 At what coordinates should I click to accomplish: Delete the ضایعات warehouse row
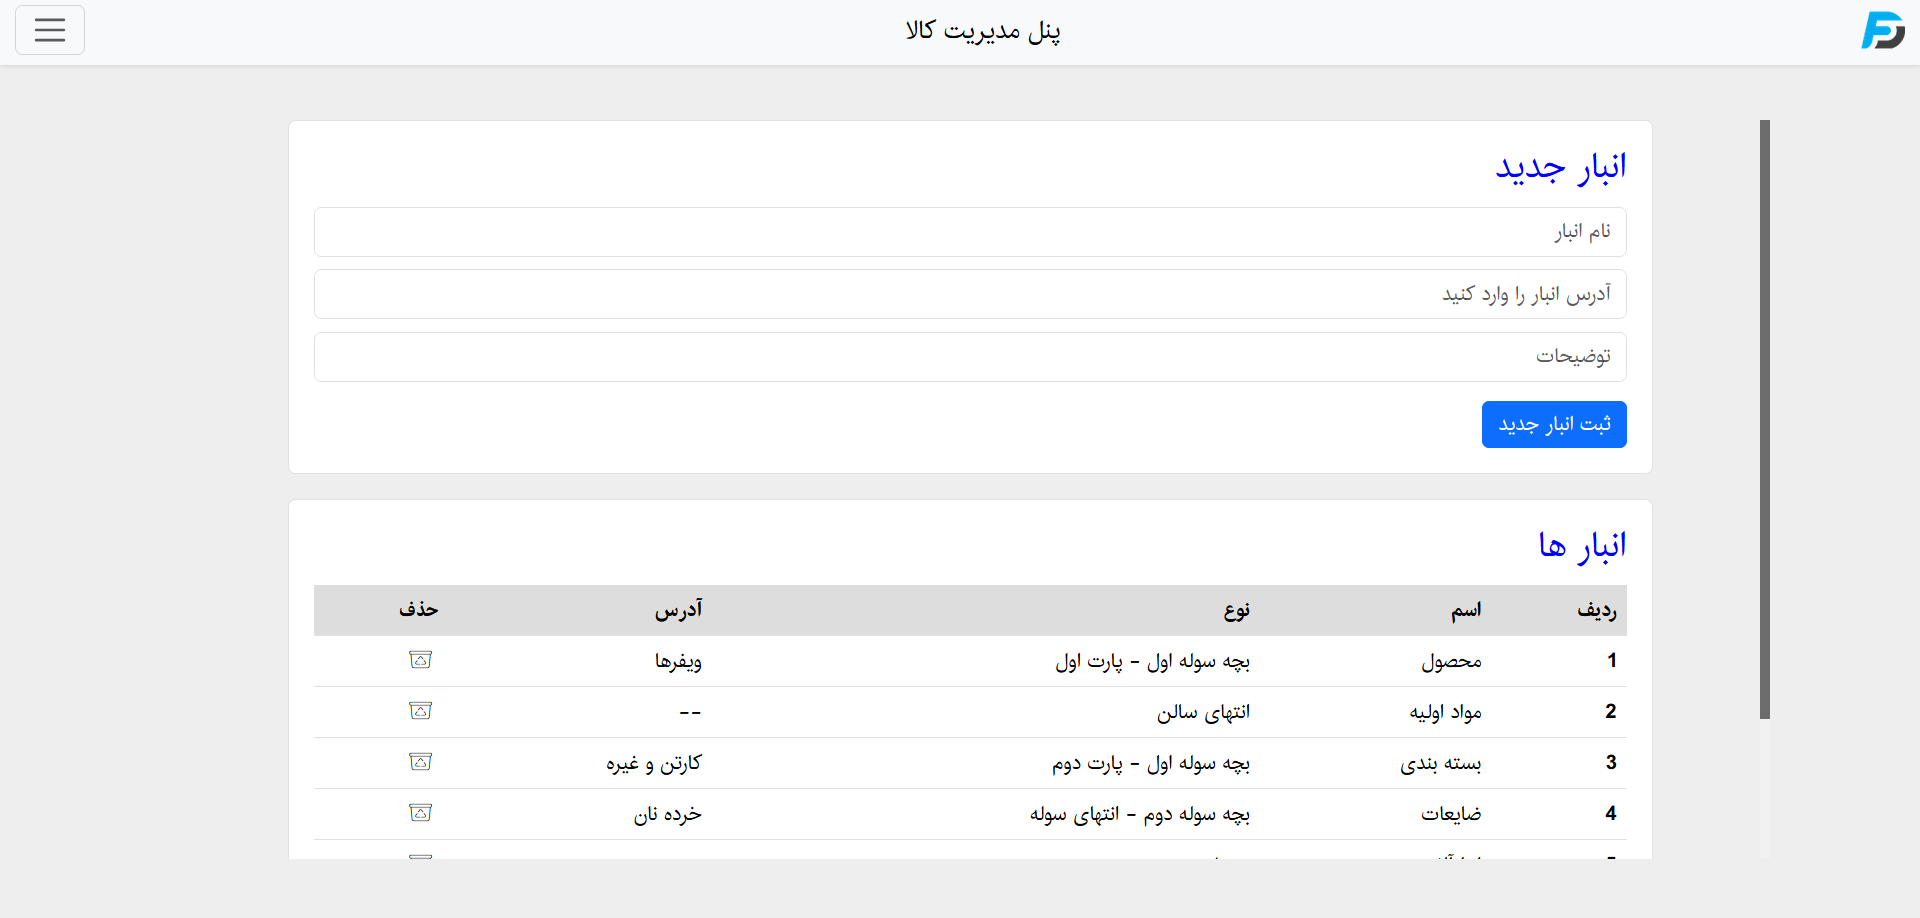pos(421,813)
